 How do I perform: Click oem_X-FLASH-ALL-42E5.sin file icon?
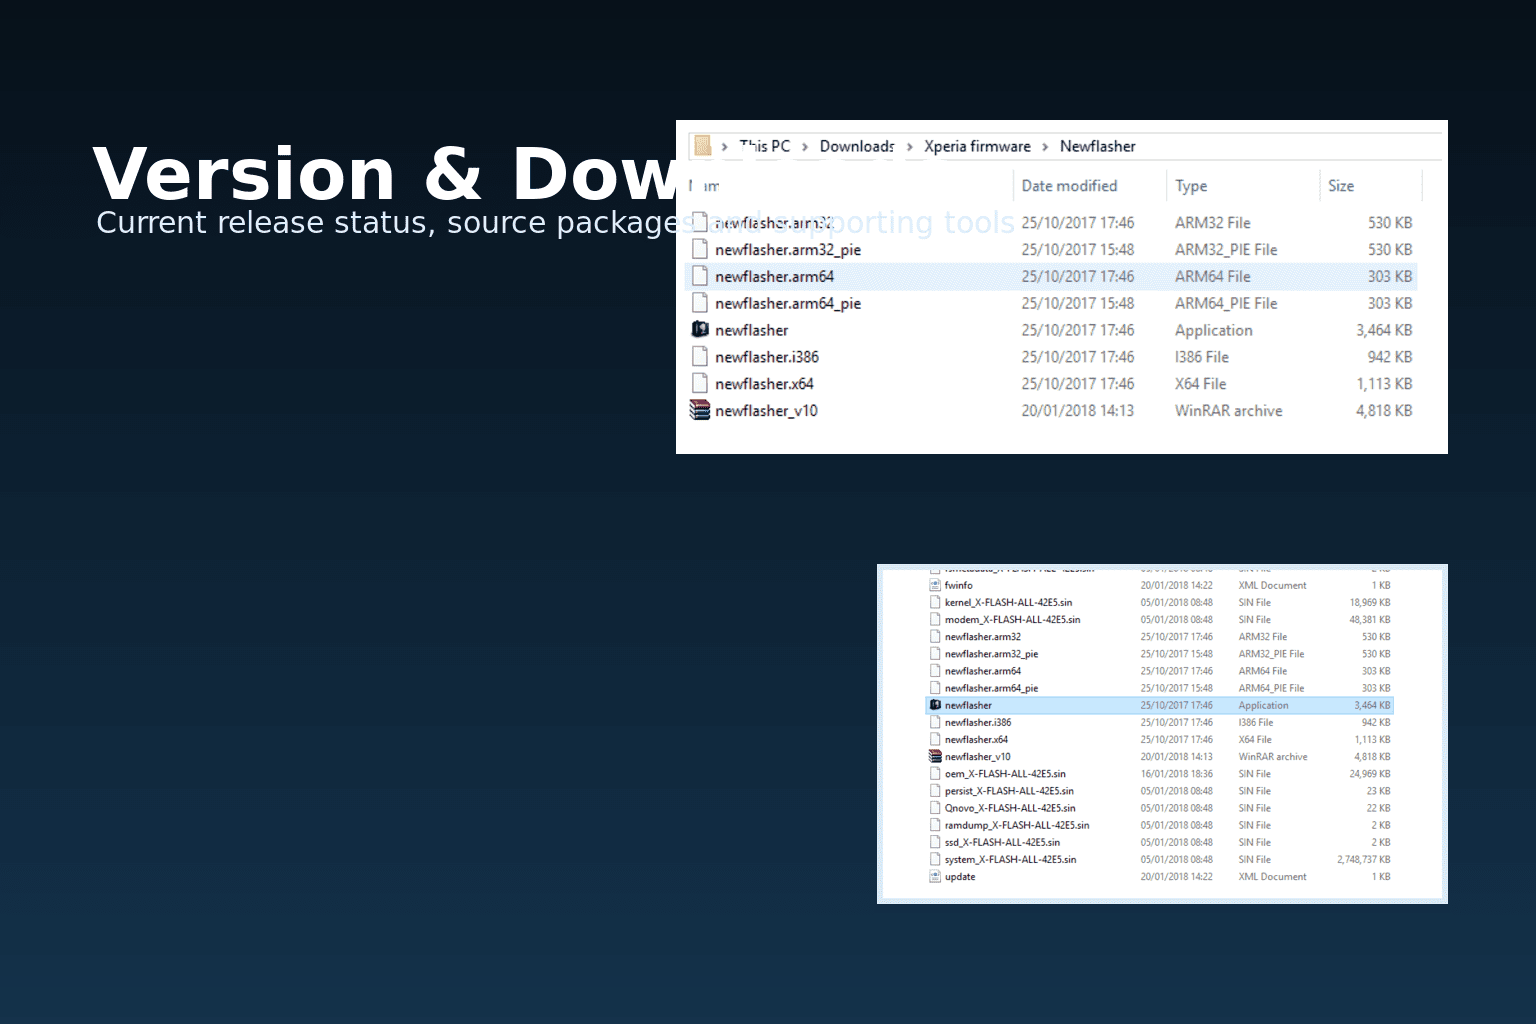(935, 773)
